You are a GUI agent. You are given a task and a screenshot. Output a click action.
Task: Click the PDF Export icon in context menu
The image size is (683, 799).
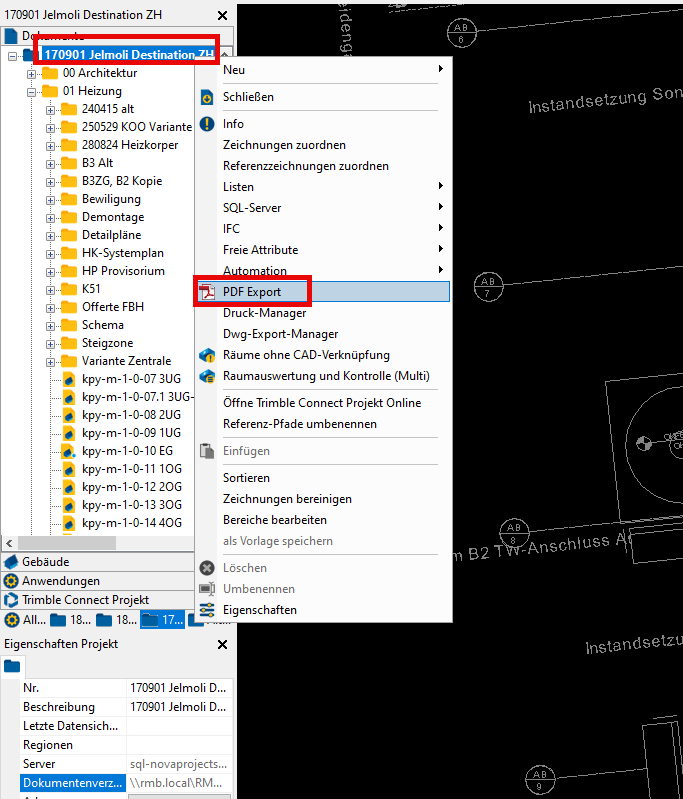(x=207, y=292)
